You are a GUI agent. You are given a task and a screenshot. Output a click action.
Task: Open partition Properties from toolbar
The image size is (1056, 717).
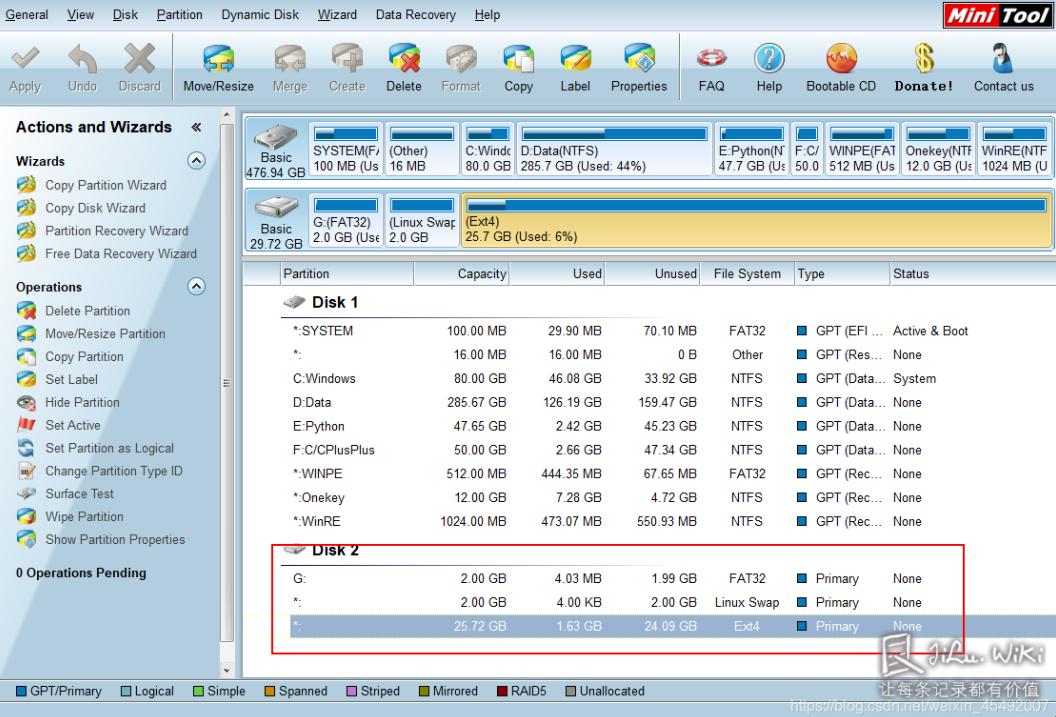(x=638, y=67)
